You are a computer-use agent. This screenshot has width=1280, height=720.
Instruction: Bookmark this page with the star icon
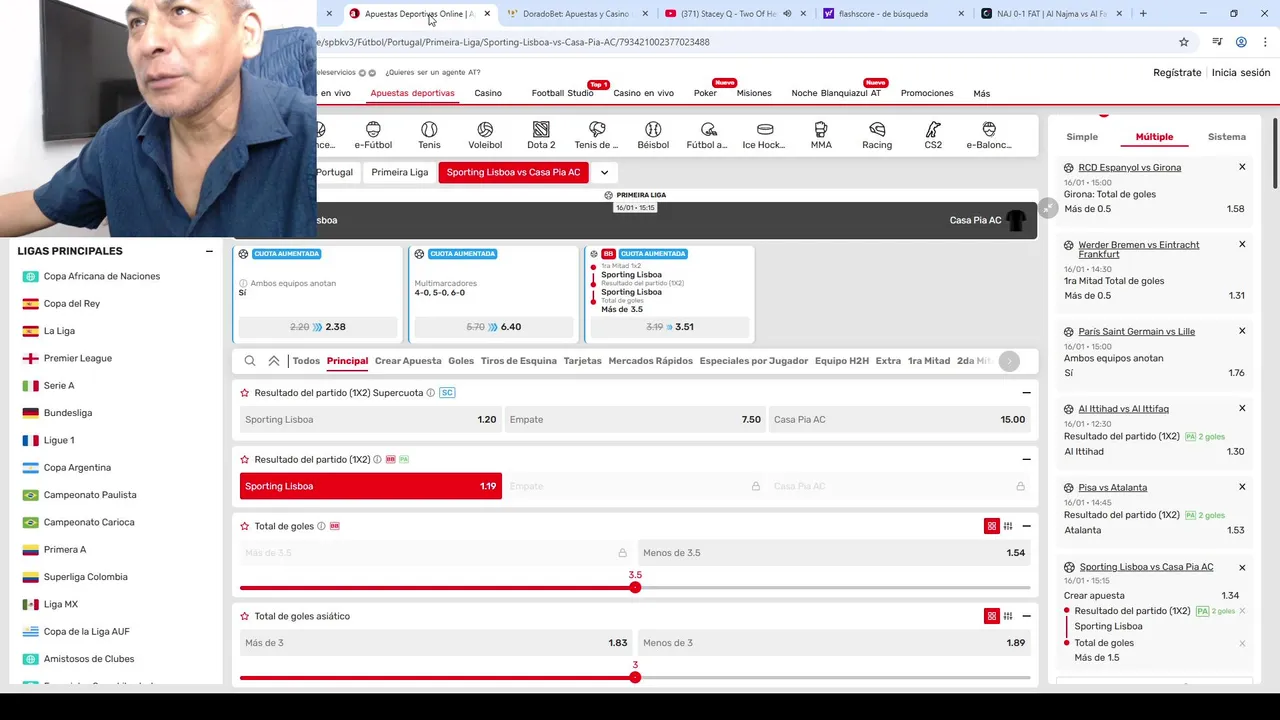click(1184, 42)
